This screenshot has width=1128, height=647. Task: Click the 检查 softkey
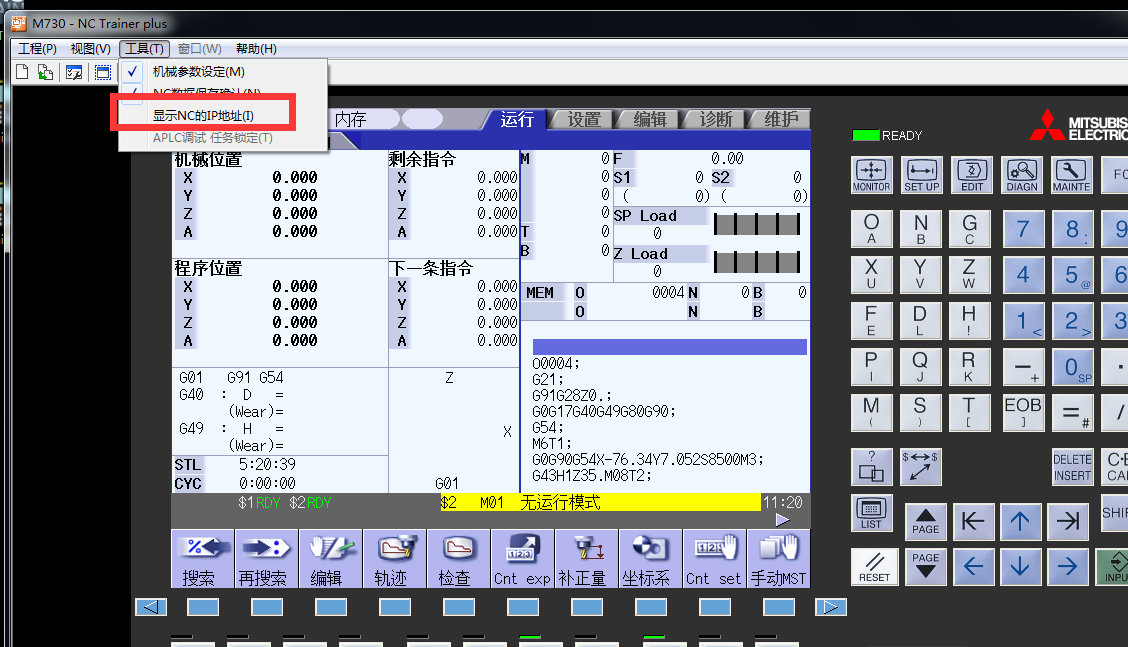458,558
